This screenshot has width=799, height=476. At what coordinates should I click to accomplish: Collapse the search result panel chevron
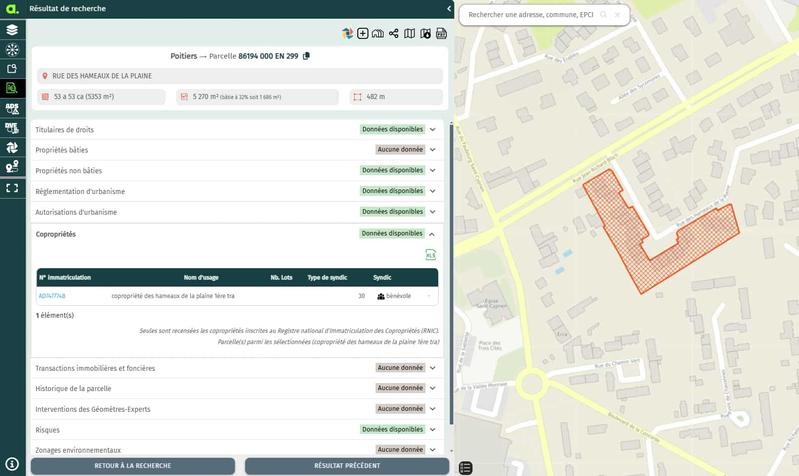pyautogui.click(x=449, y=9)
